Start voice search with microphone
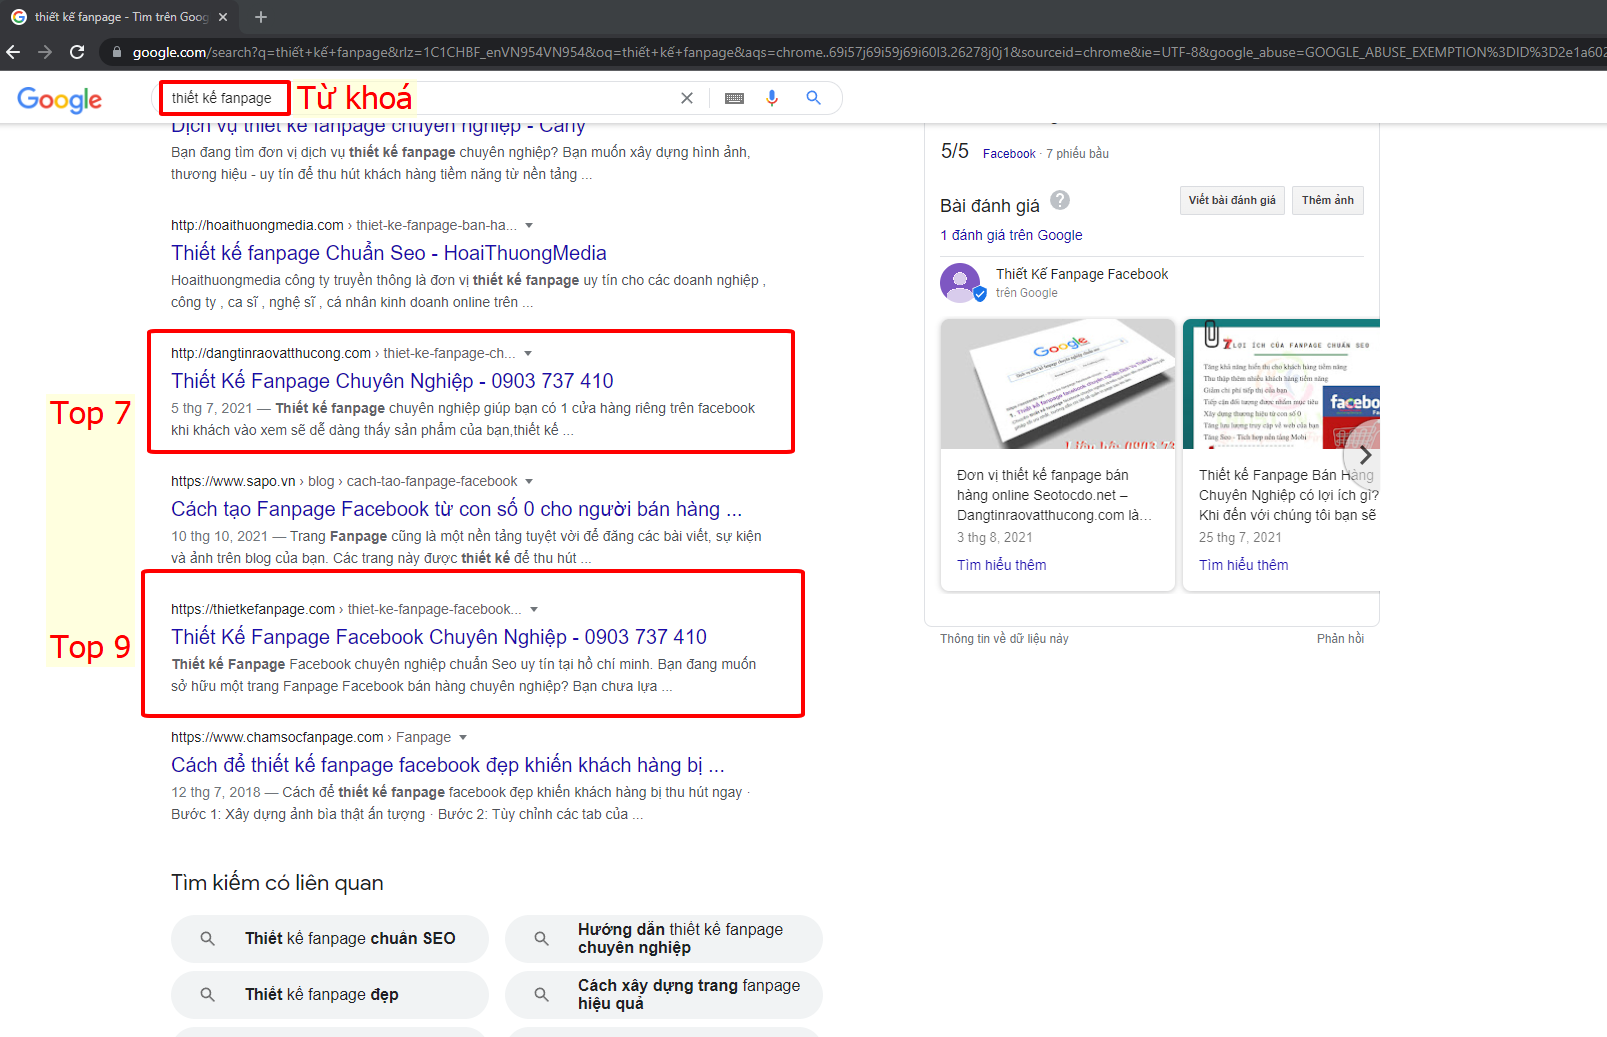1607x1037 pixels. (772, 98)
